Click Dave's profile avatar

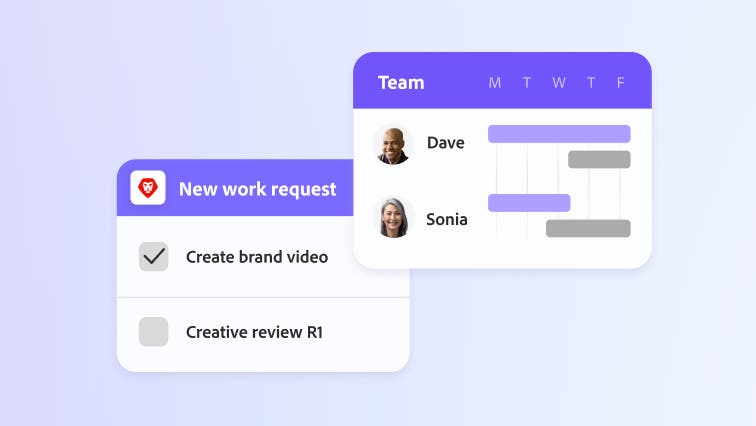[393, 143]
